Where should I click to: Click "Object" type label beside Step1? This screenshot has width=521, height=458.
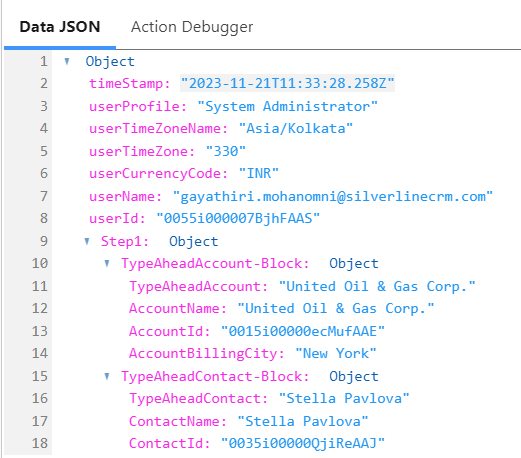click(194, 241)
